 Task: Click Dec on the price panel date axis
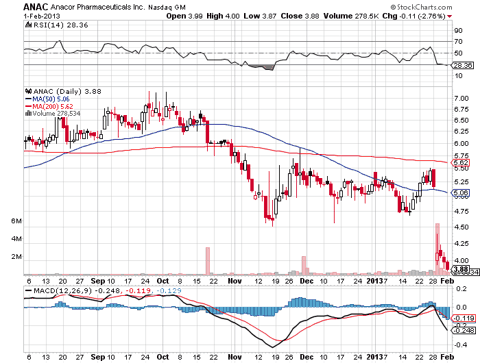coord(307,281)
